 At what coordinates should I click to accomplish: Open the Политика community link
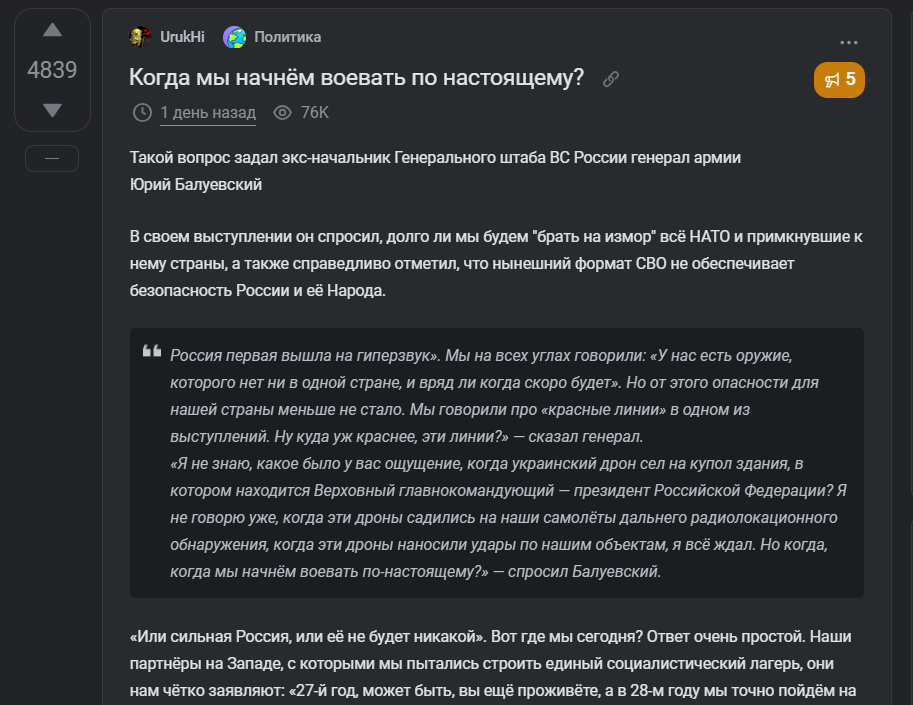[x=288, y=37]
